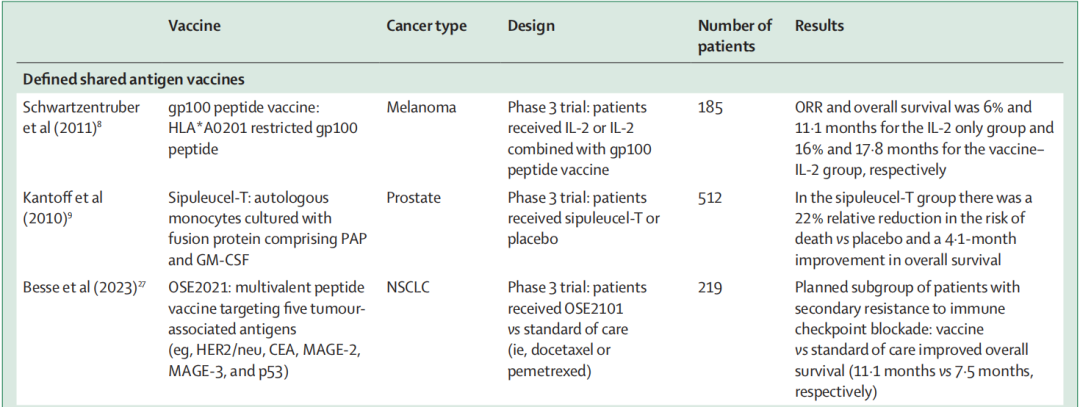Click the Cancer type column header
Viewport: 1080px width, 407px height.
(x=426, y=26)
